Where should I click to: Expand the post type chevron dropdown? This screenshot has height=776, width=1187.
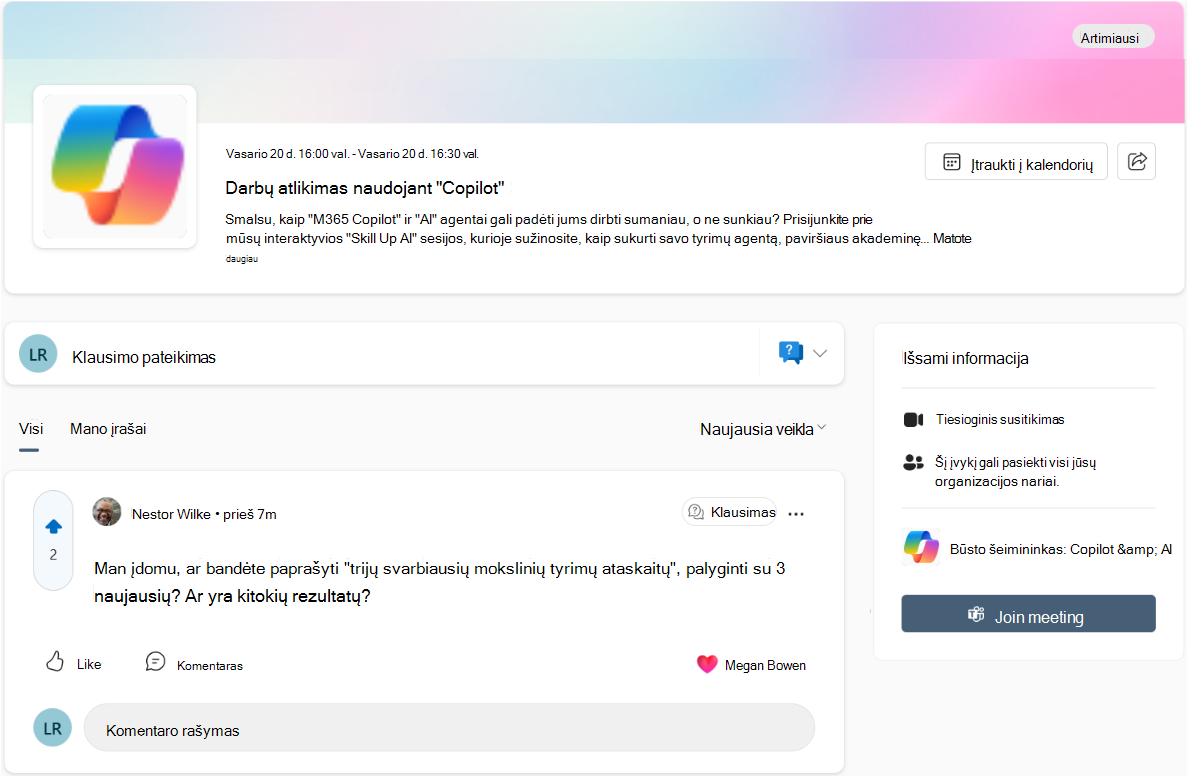pyautogui.click(x=820, y=353)
